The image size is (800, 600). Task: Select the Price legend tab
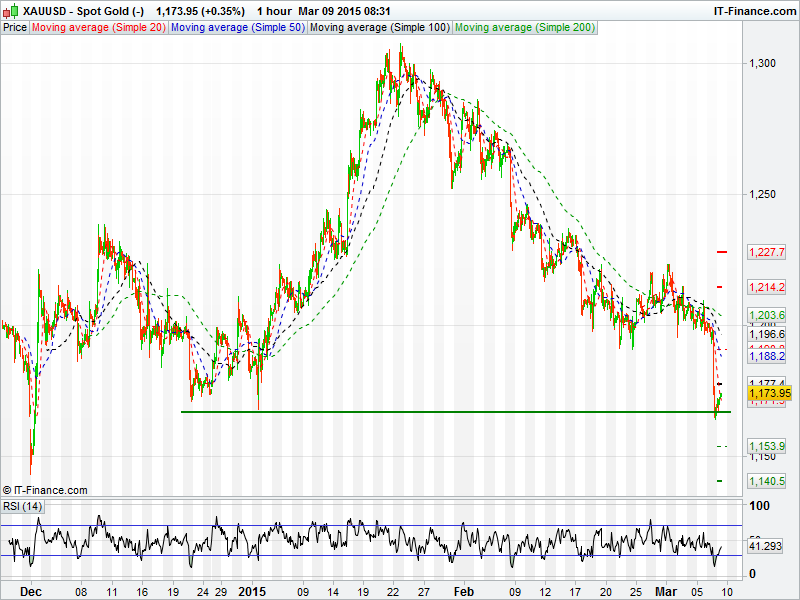15,27
